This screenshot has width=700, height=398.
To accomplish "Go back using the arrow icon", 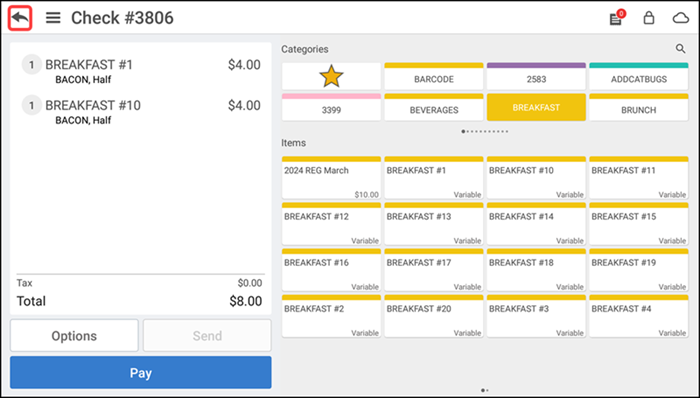I will point(20,18).
